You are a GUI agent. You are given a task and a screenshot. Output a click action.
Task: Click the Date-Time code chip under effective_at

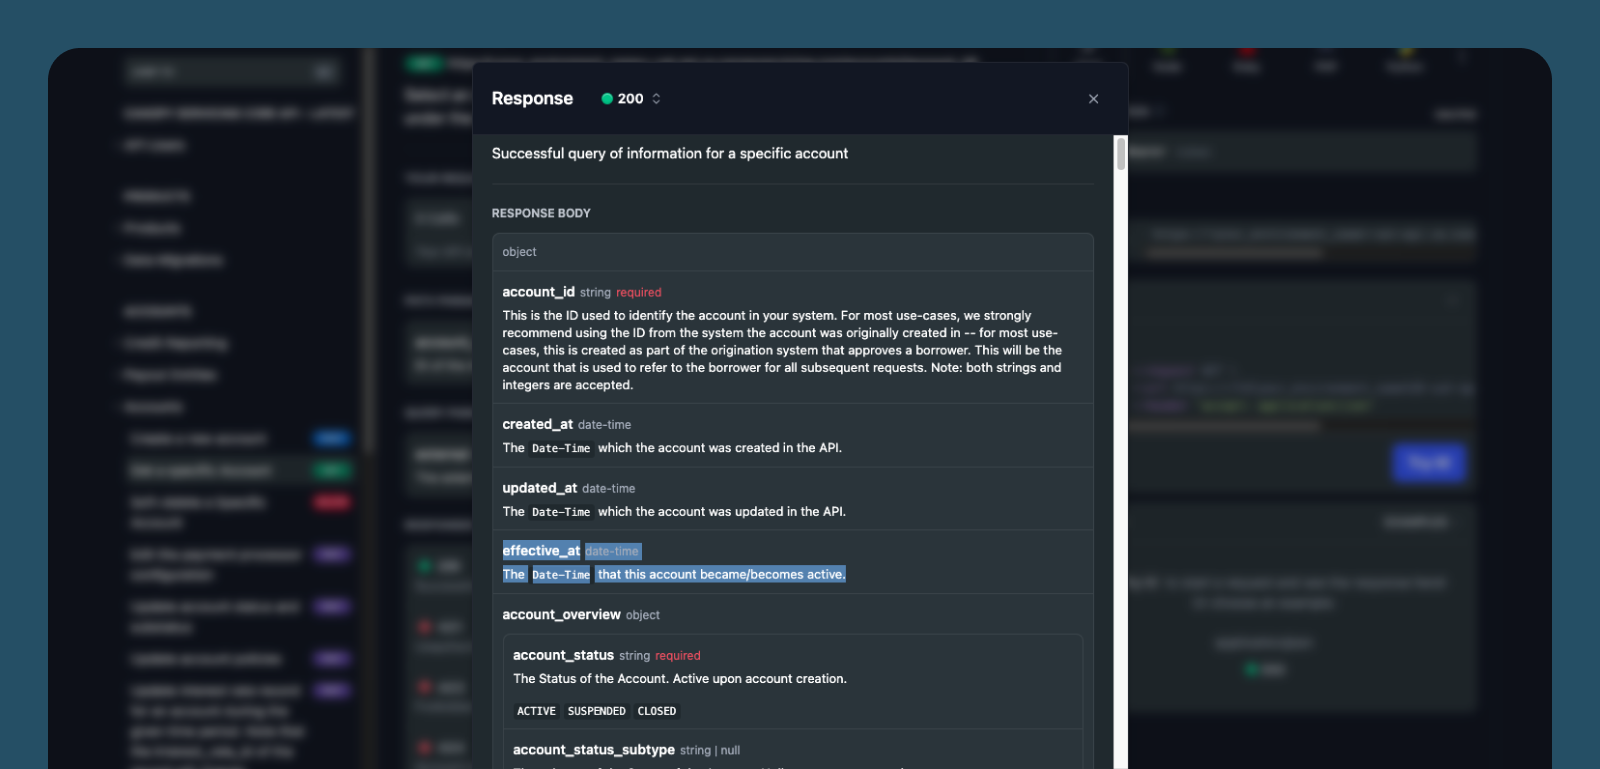561,575
